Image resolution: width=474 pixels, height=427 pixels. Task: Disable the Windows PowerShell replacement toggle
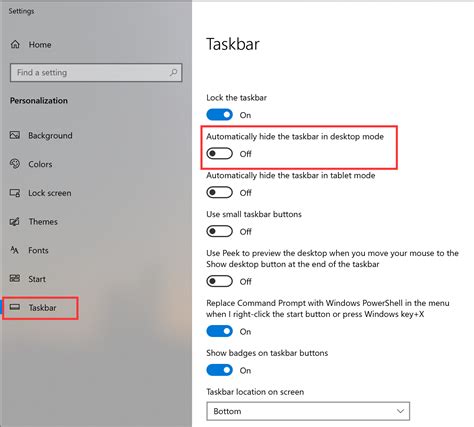point(219,331)
